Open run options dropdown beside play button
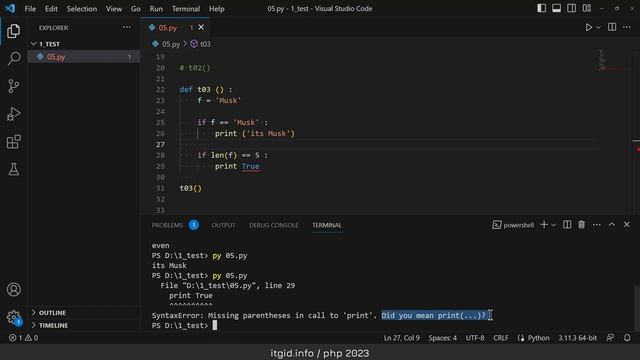Screen dimensions: 640x360 pos(598,27)
